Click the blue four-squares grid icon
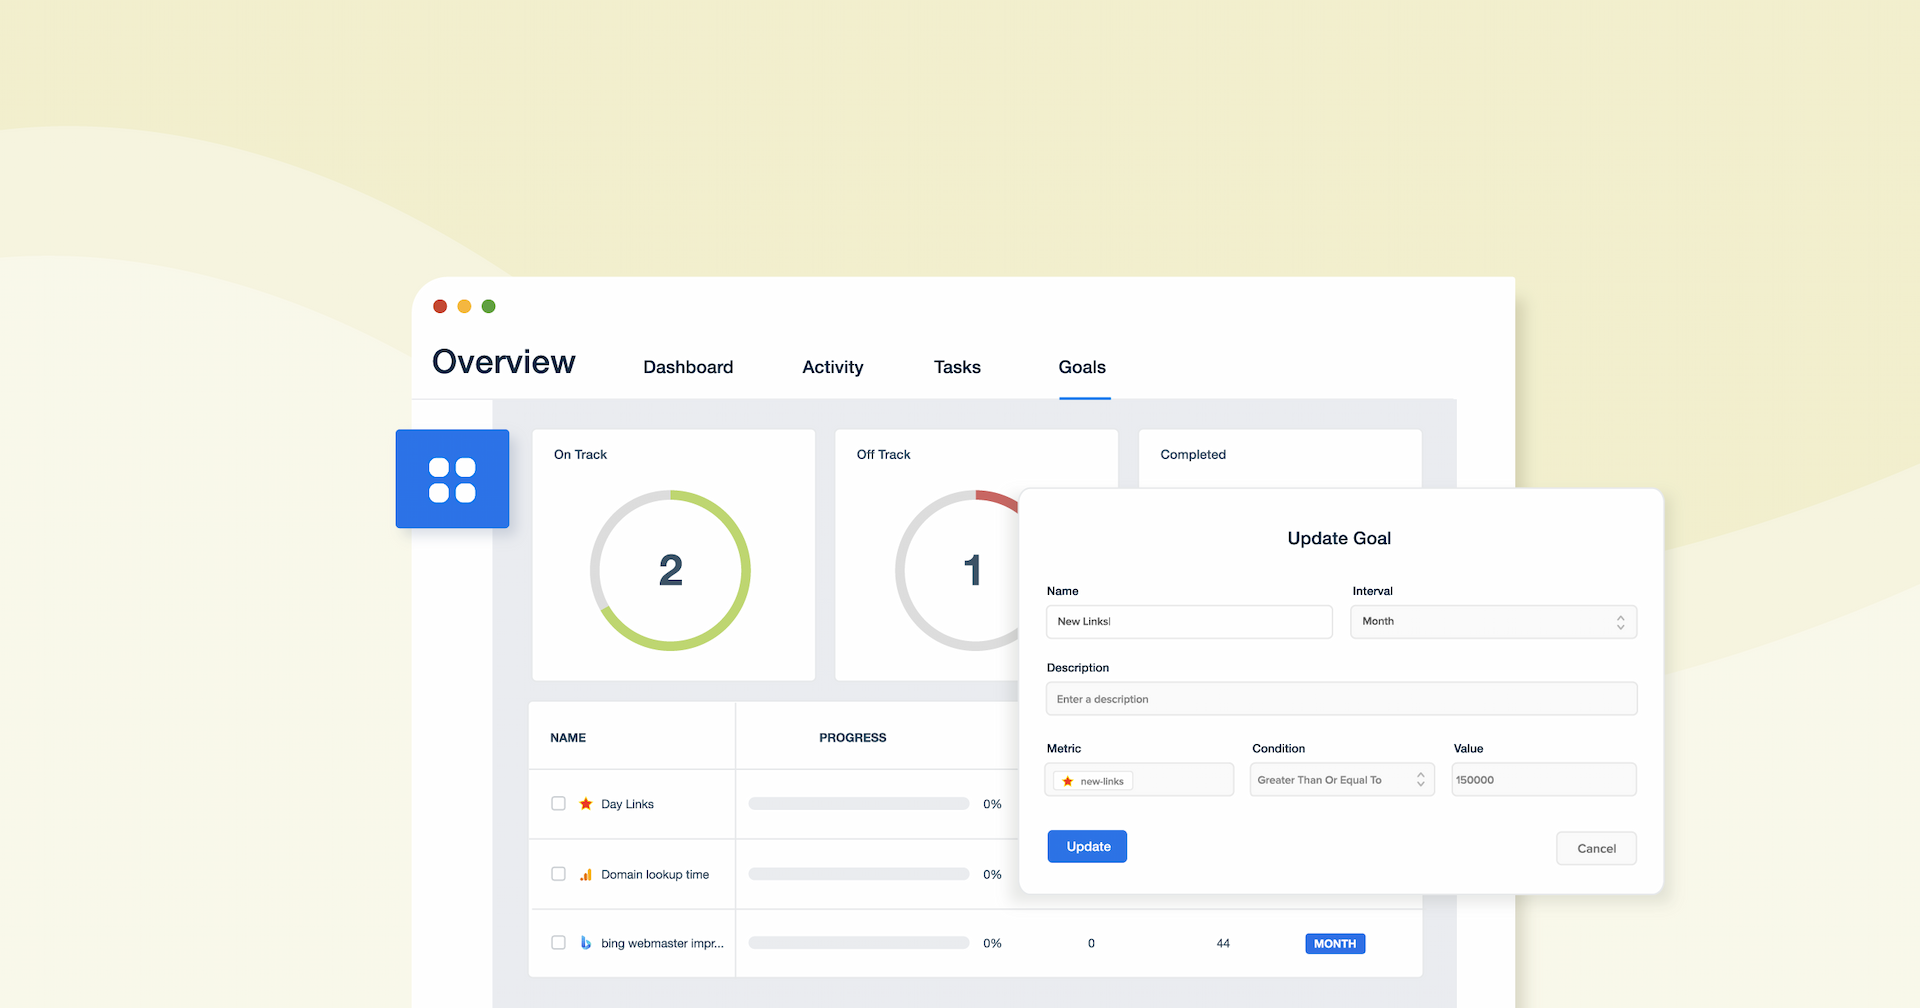Image resolution: width=1920 pixels, height=1008 pixels. [x=452, y=479]
